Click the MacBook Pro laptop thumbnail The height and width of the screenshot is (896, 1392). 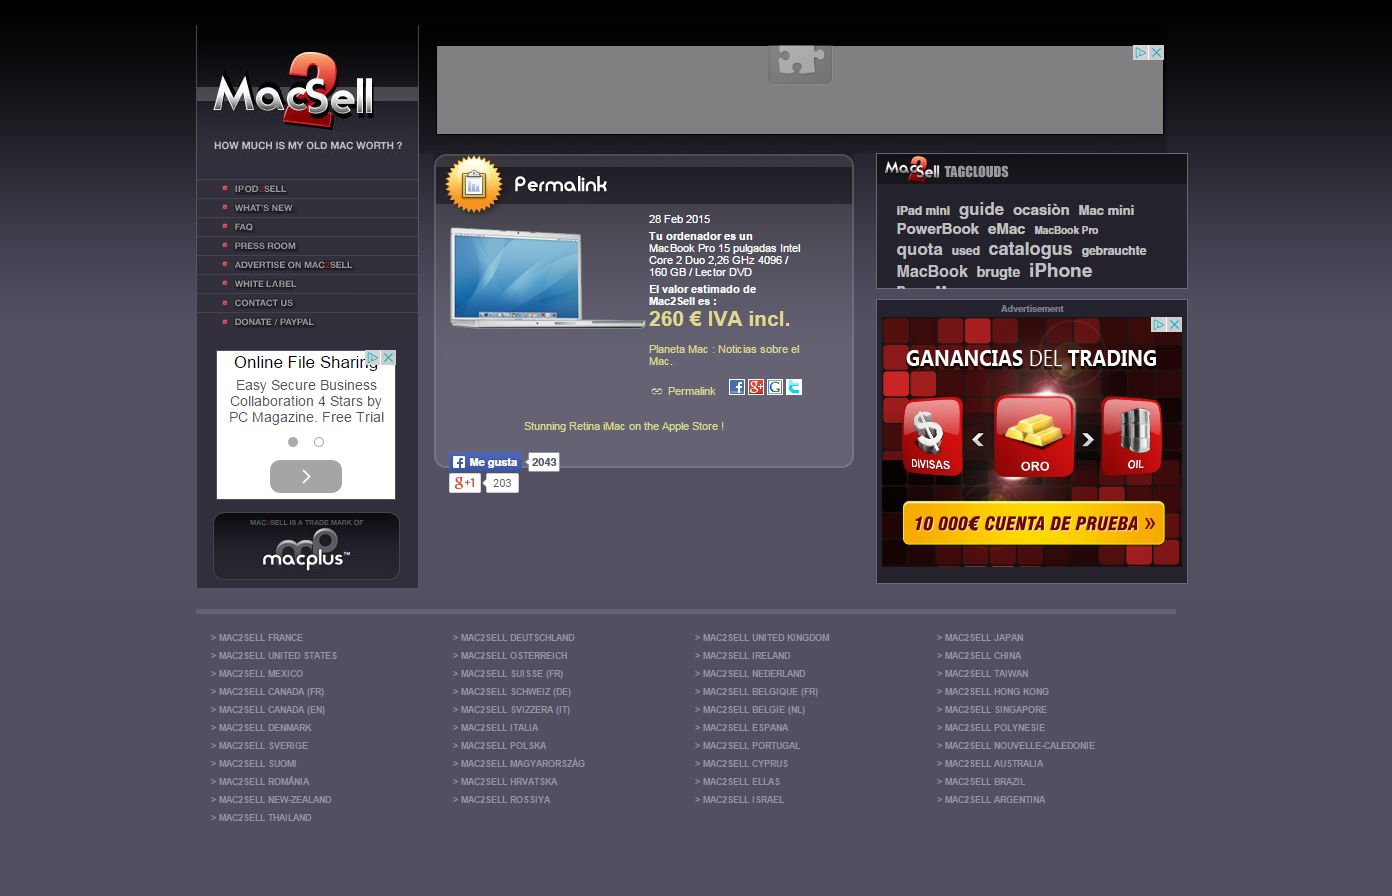545,277
